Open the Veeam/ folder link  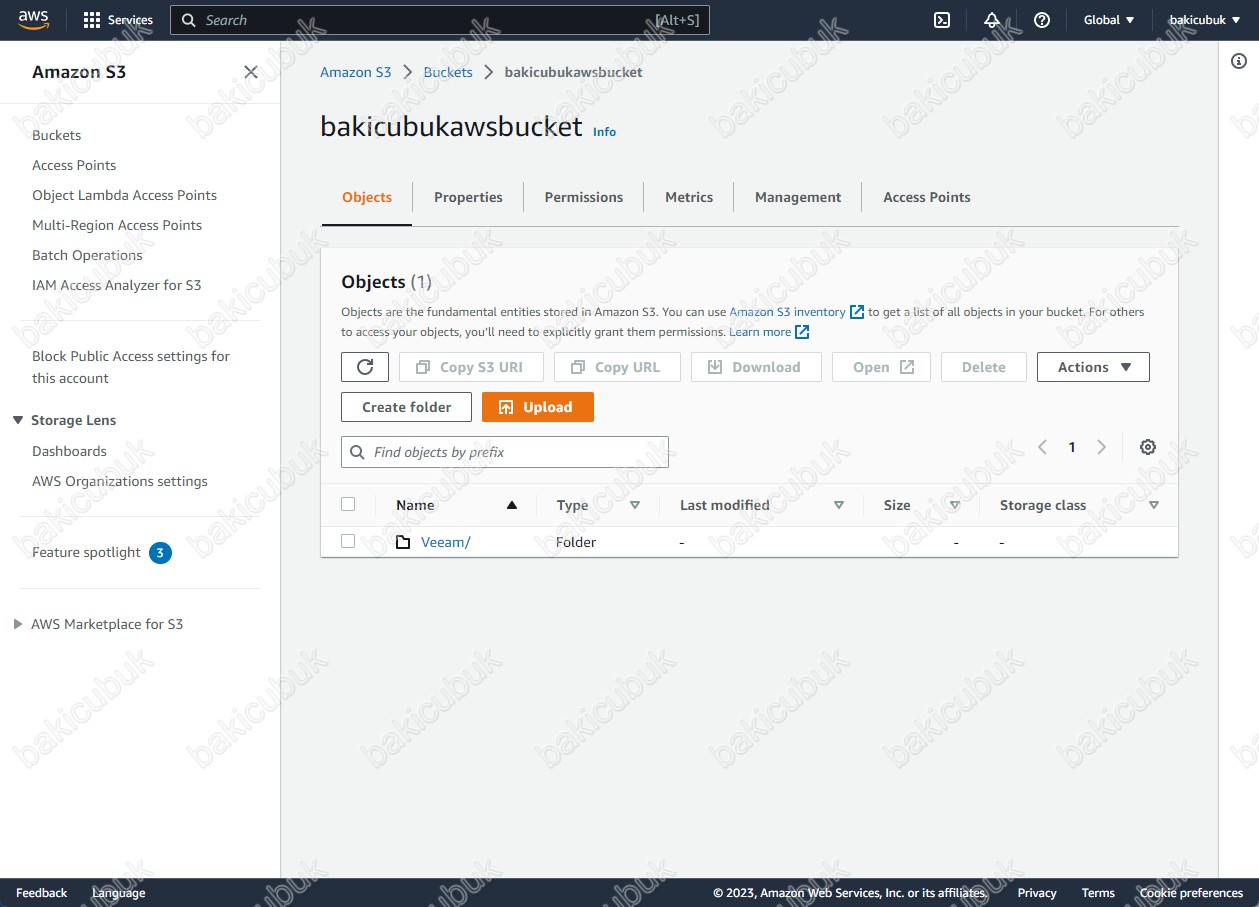pyautogui.click(x=446, y=542)
